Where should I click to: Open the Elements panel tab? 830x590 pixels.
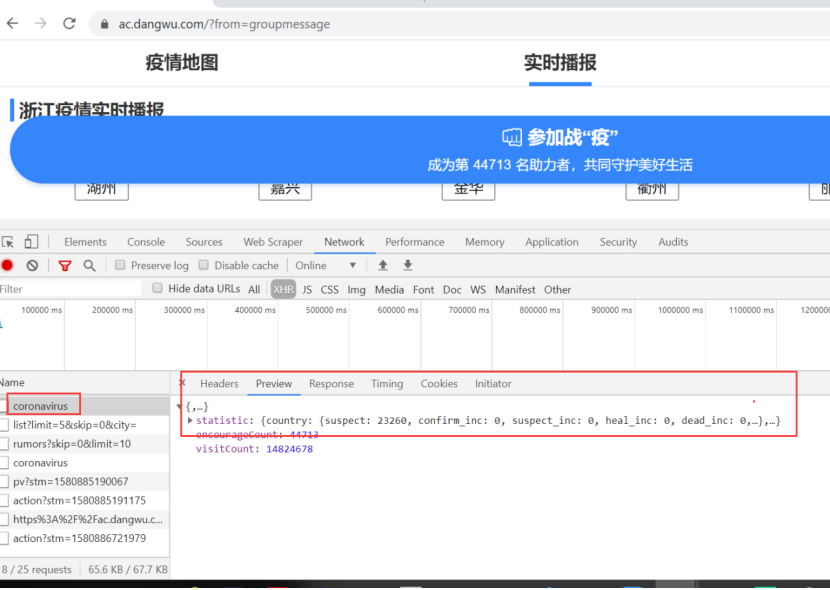[85, 242]
